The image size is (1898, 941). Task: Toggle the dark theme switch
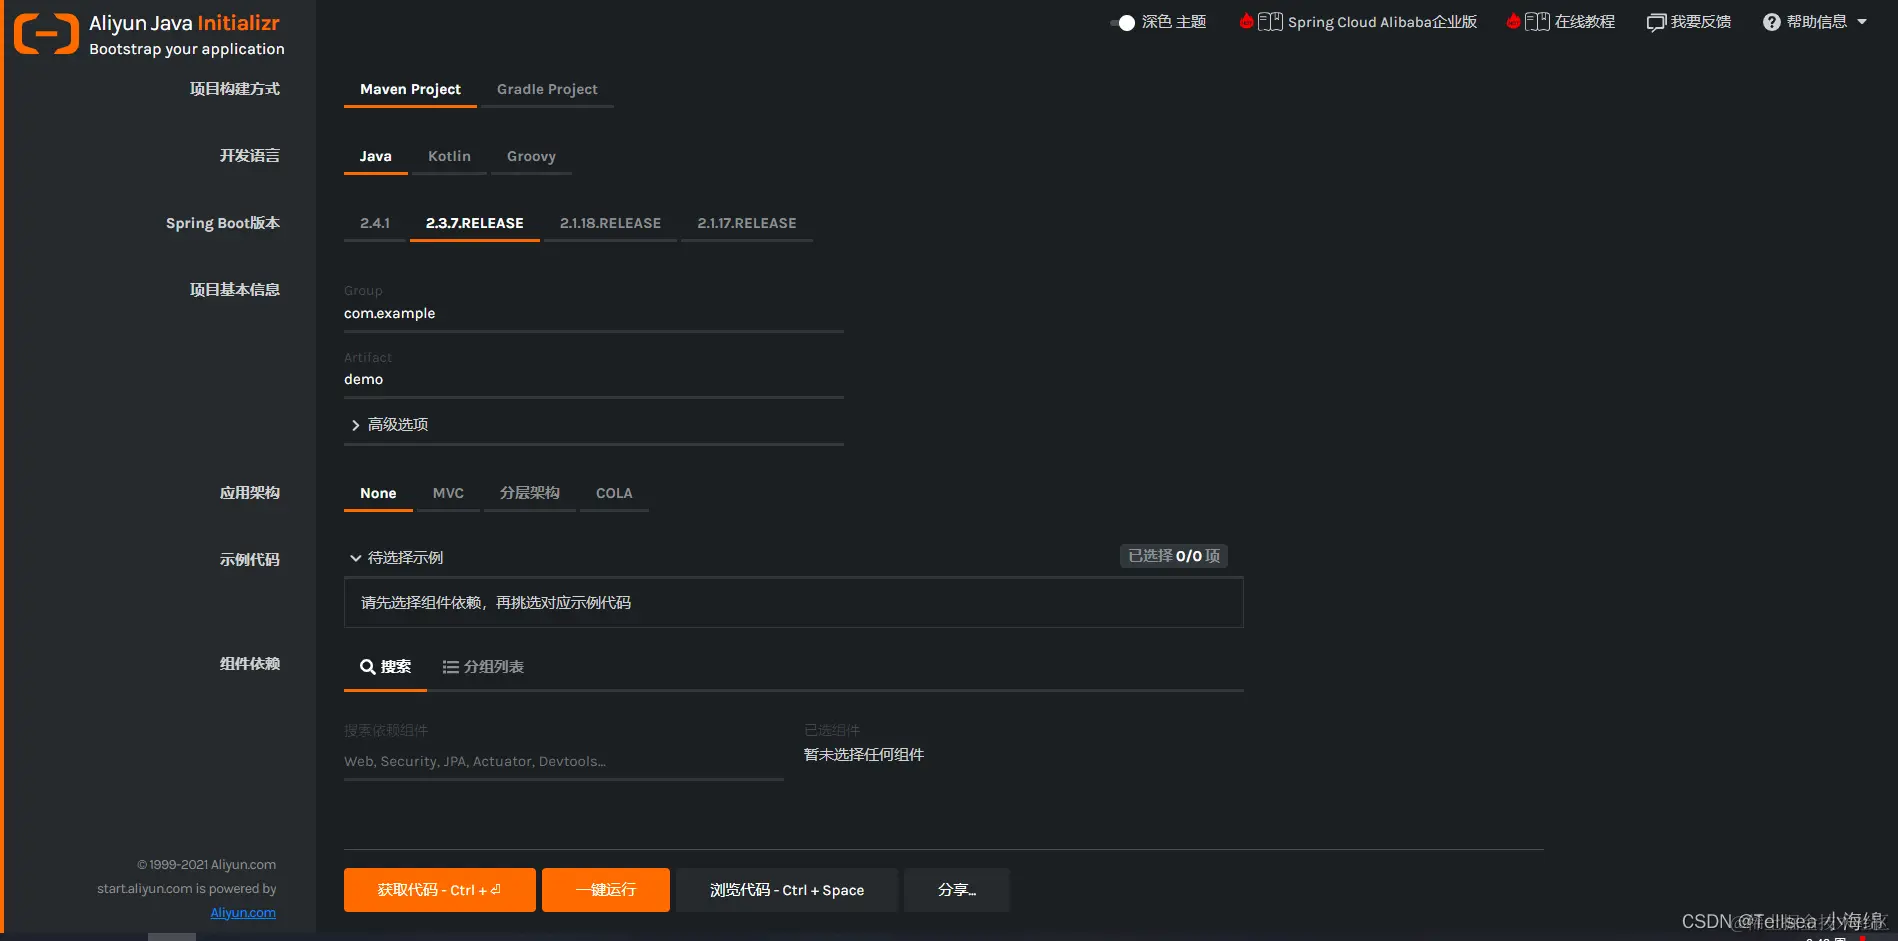[1123, 23]
